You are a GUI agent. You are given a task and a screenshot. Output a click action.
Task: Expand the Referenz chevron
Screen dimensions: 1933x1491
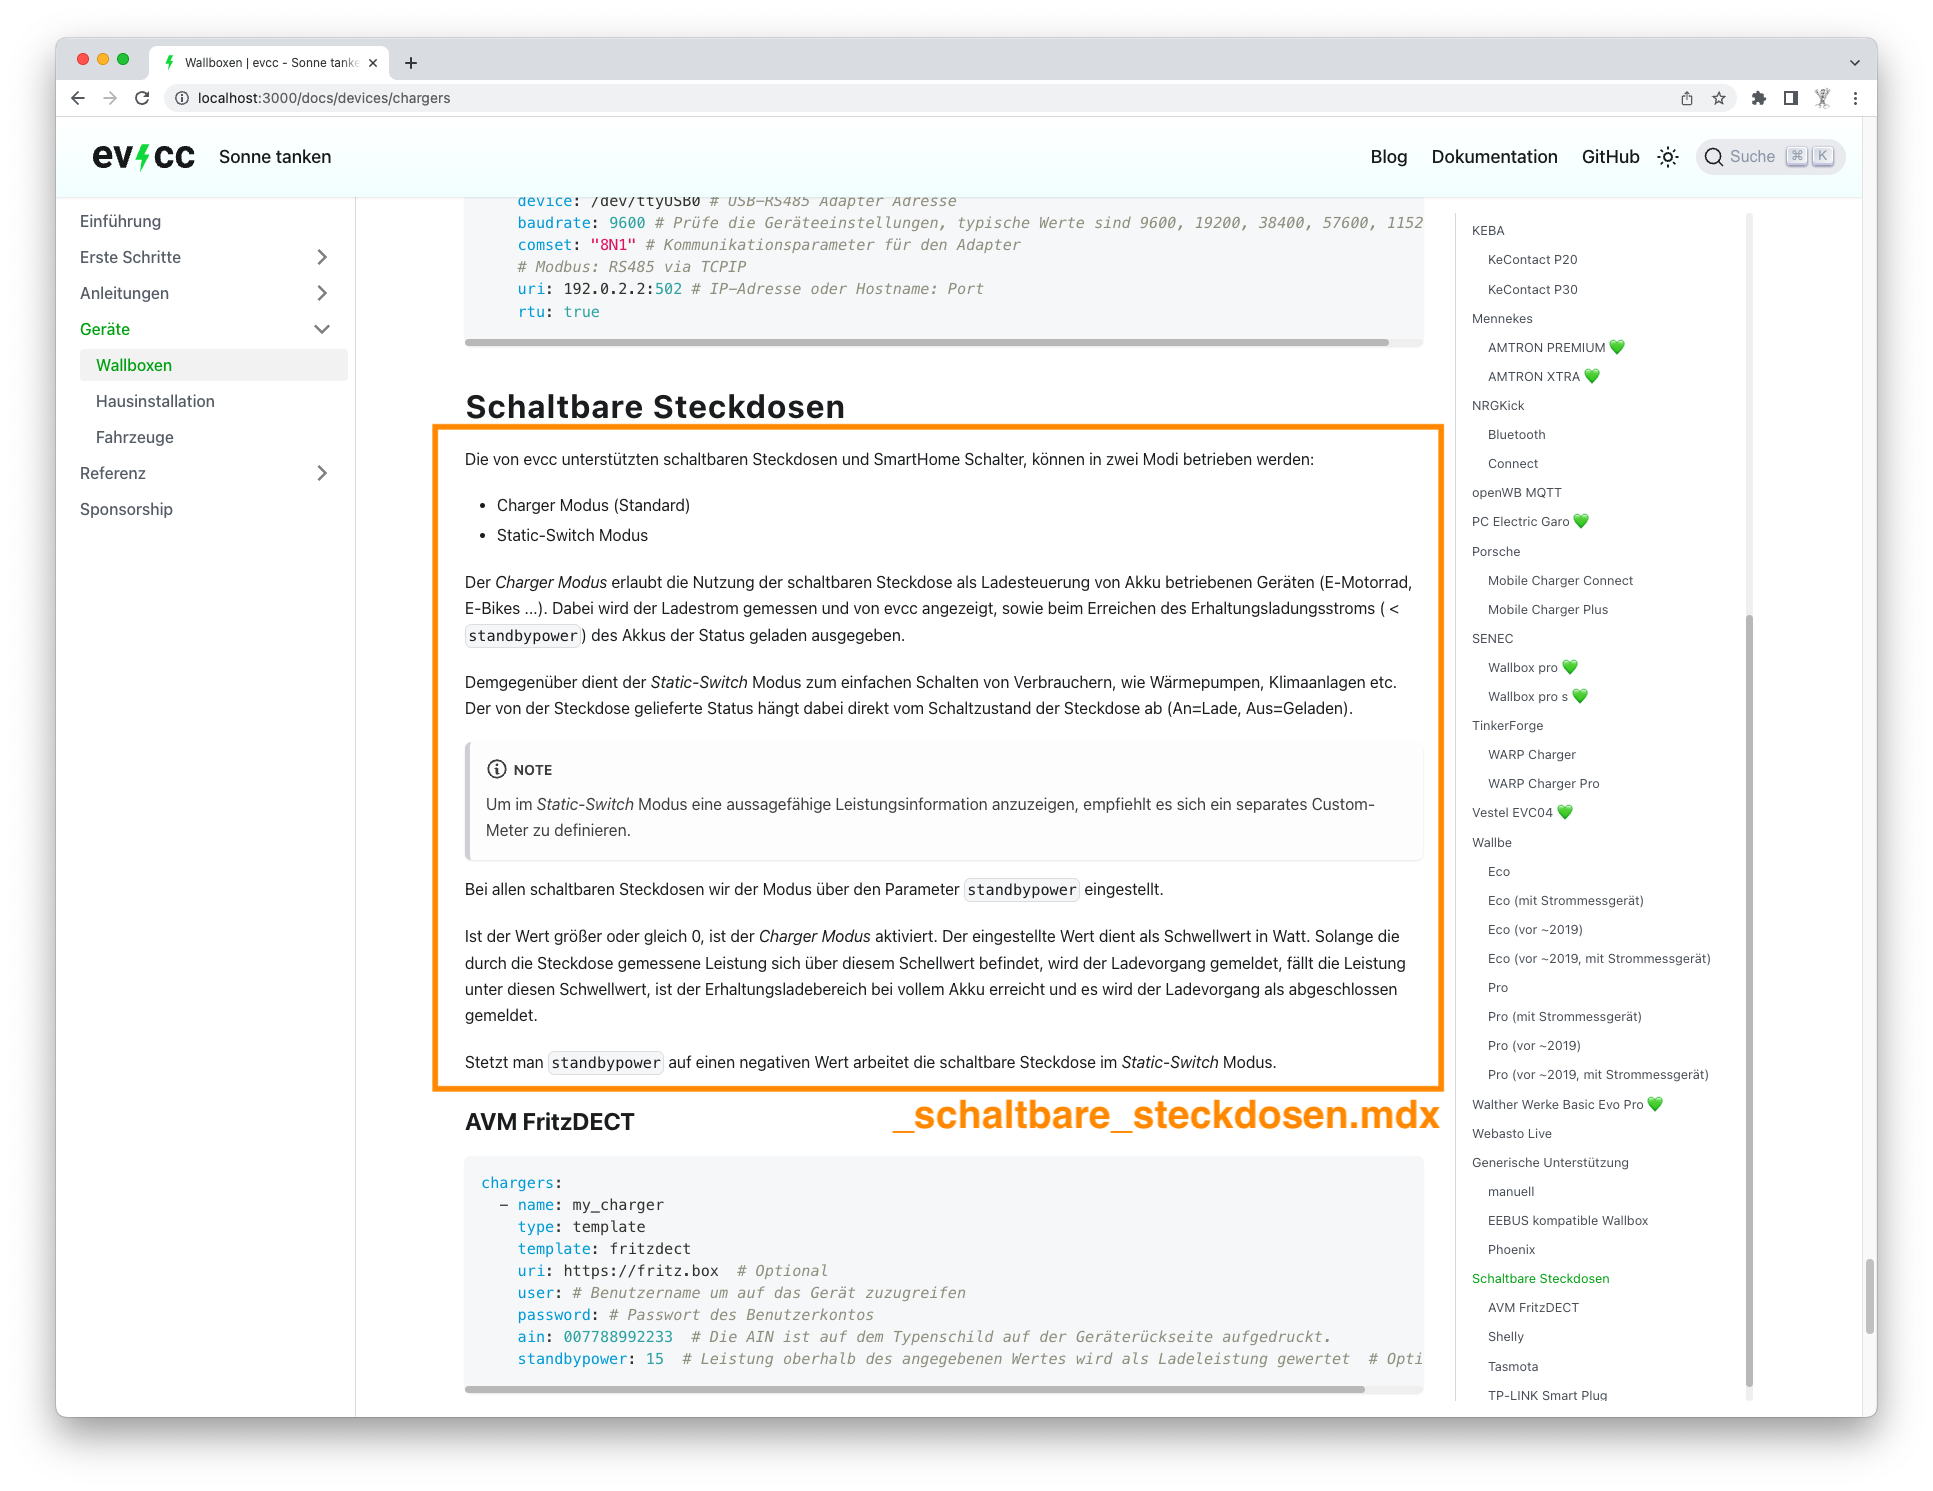point(322,473)
